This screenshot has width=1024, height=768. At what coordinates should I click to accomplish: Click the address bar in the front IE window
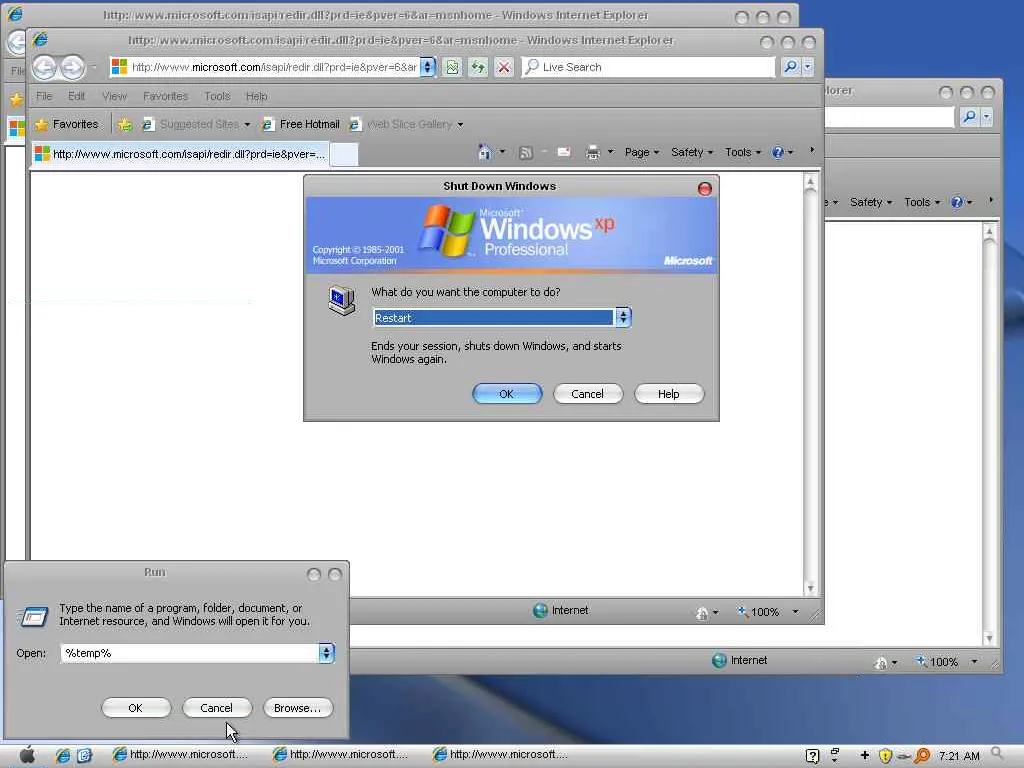click(x=264, y=67)
